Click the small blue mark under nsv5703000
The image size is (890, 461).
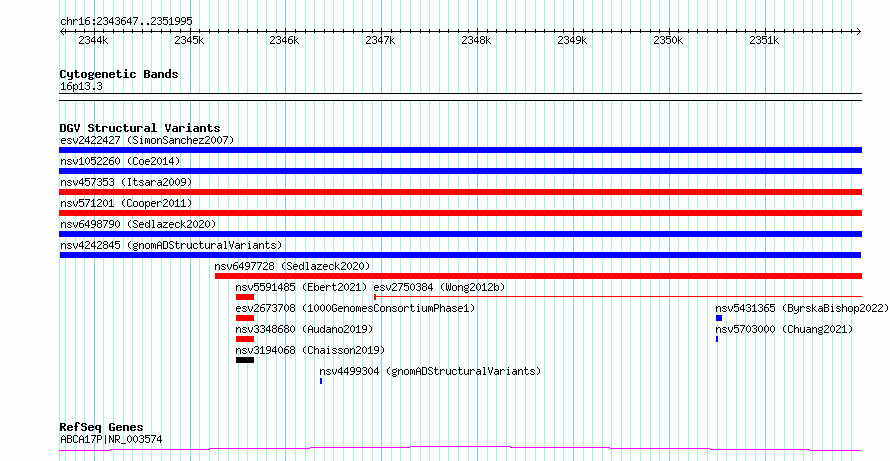[x=717, y=339]
